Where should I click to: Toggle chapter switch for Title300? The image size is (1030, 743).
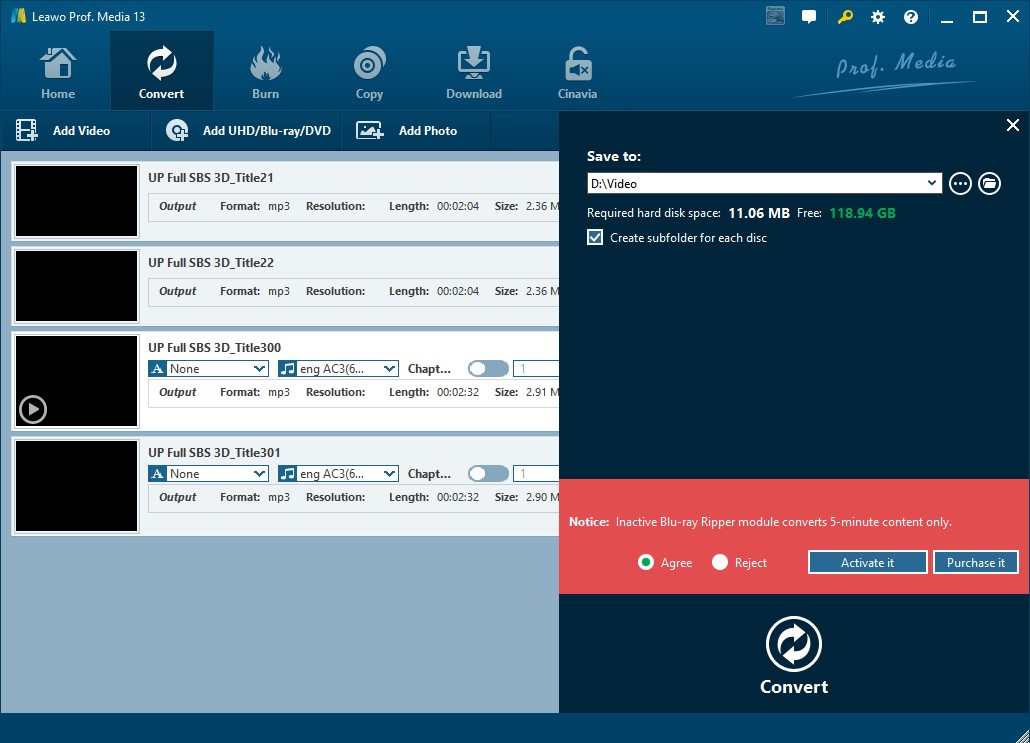click(488, 369)
